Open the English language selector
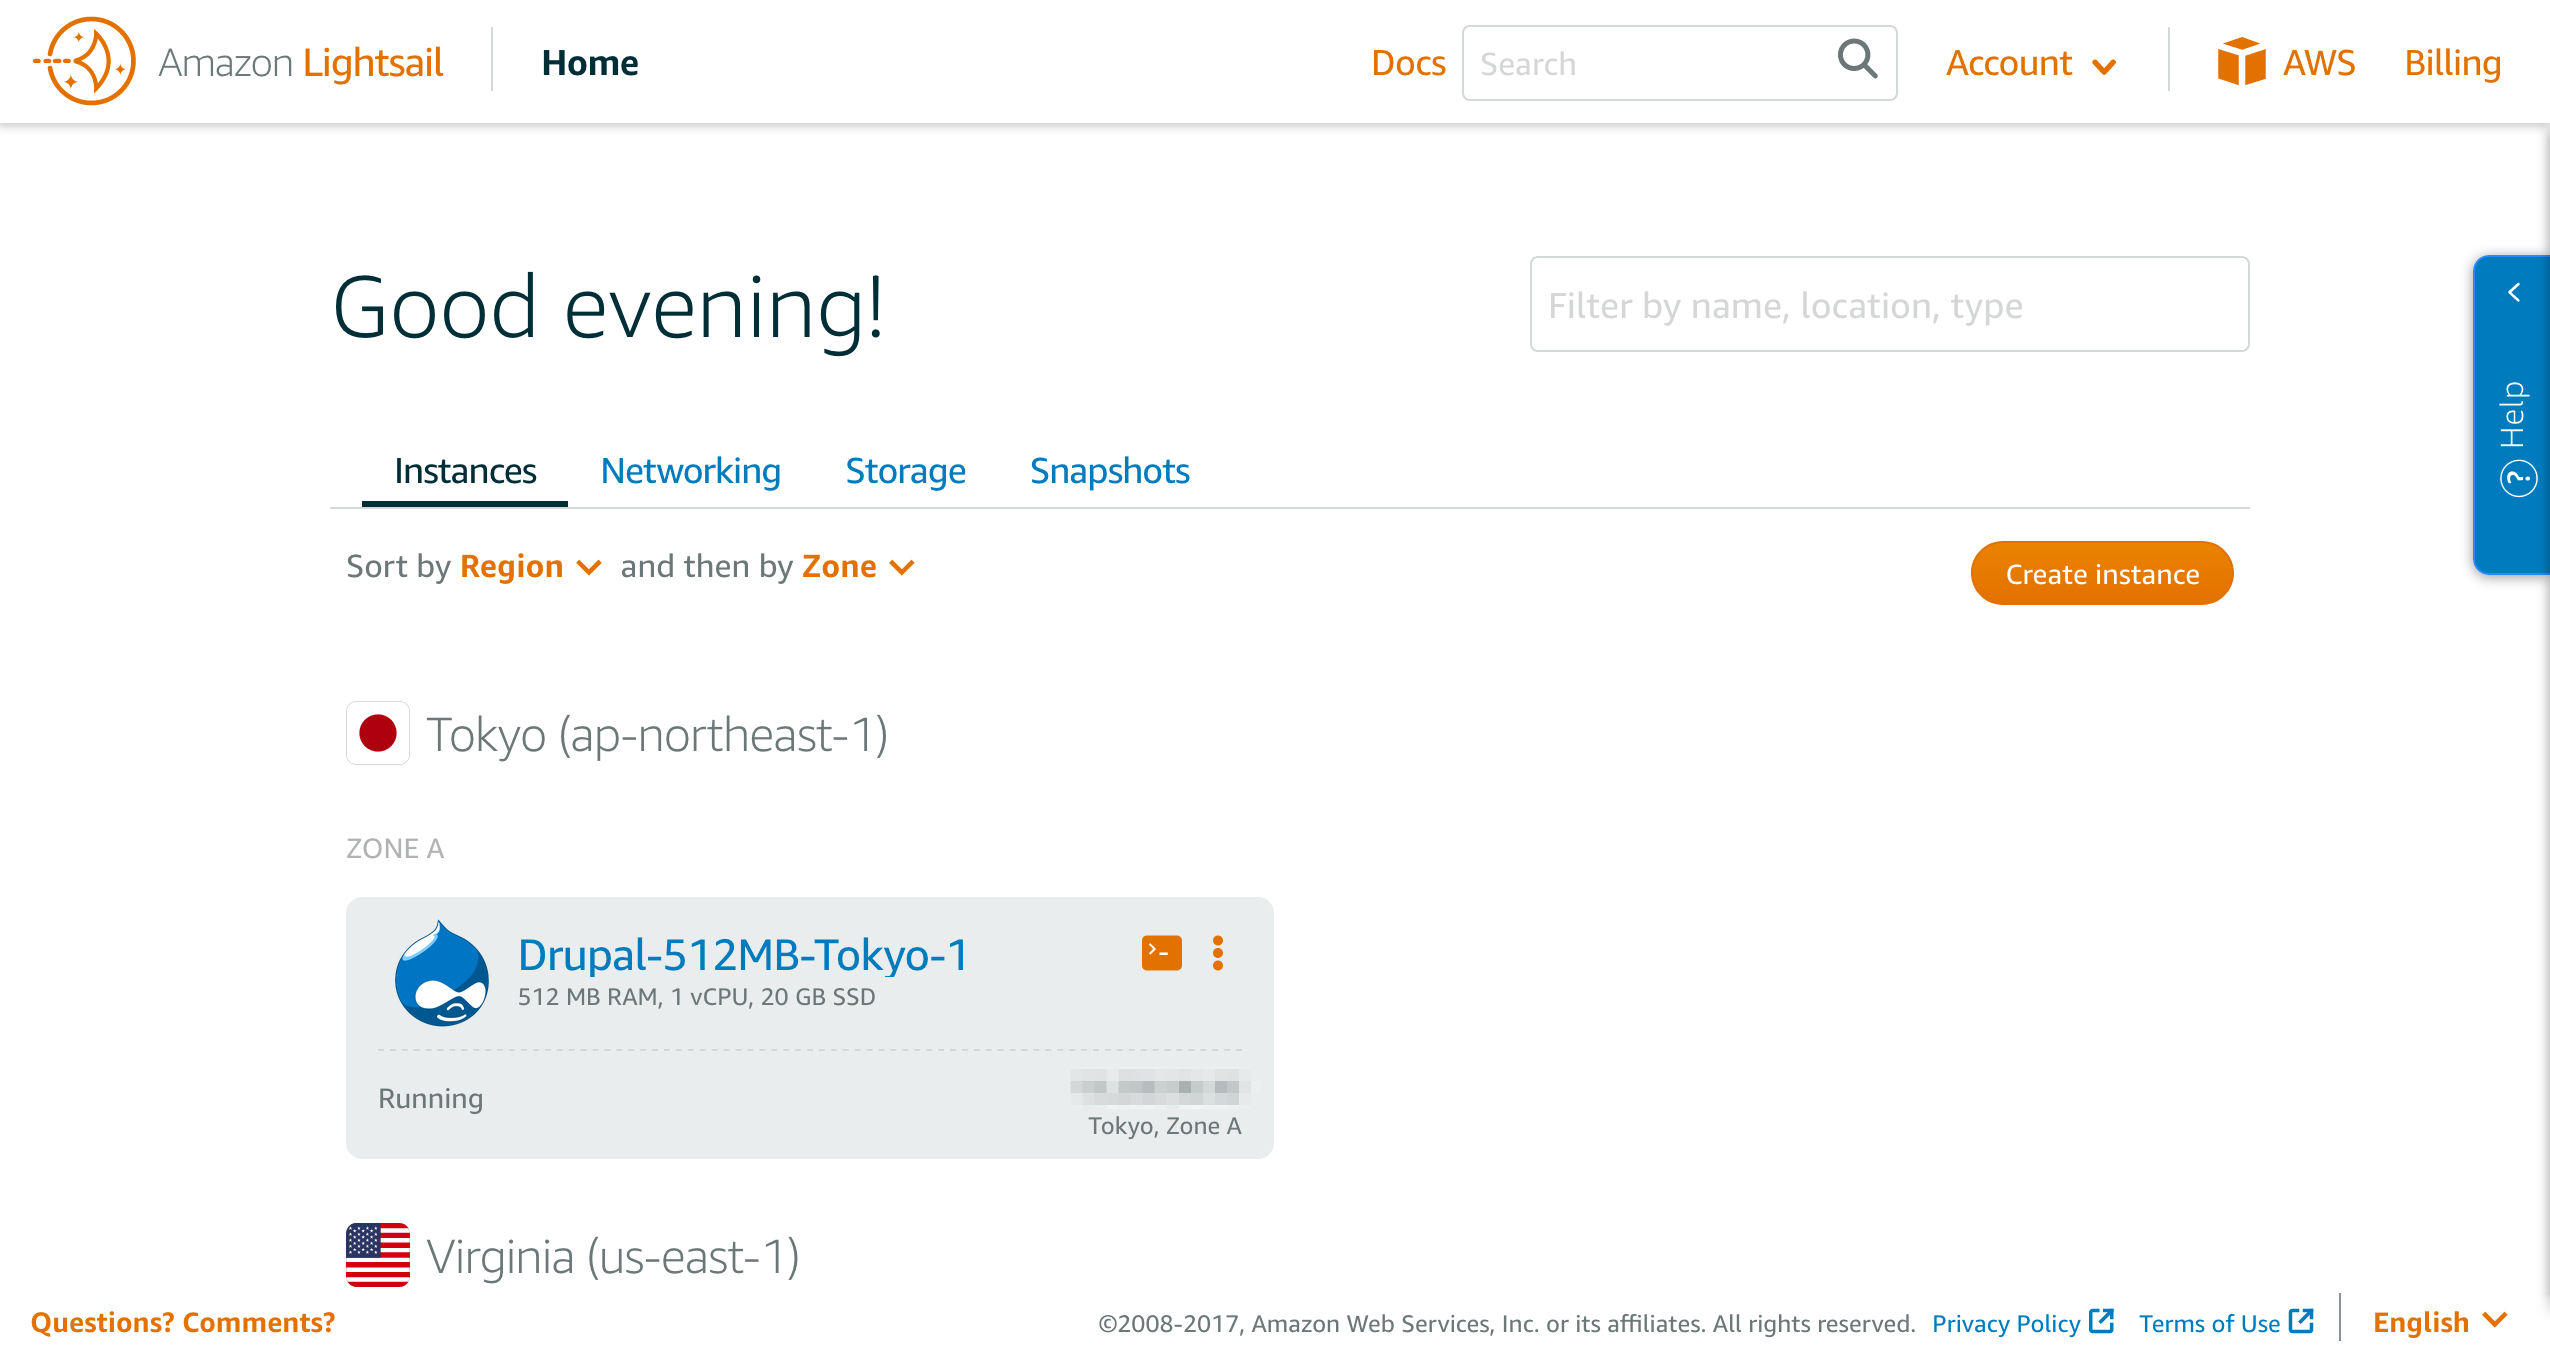The height and width of the screenshot is (1357, 2550). pos(2438,1322)
